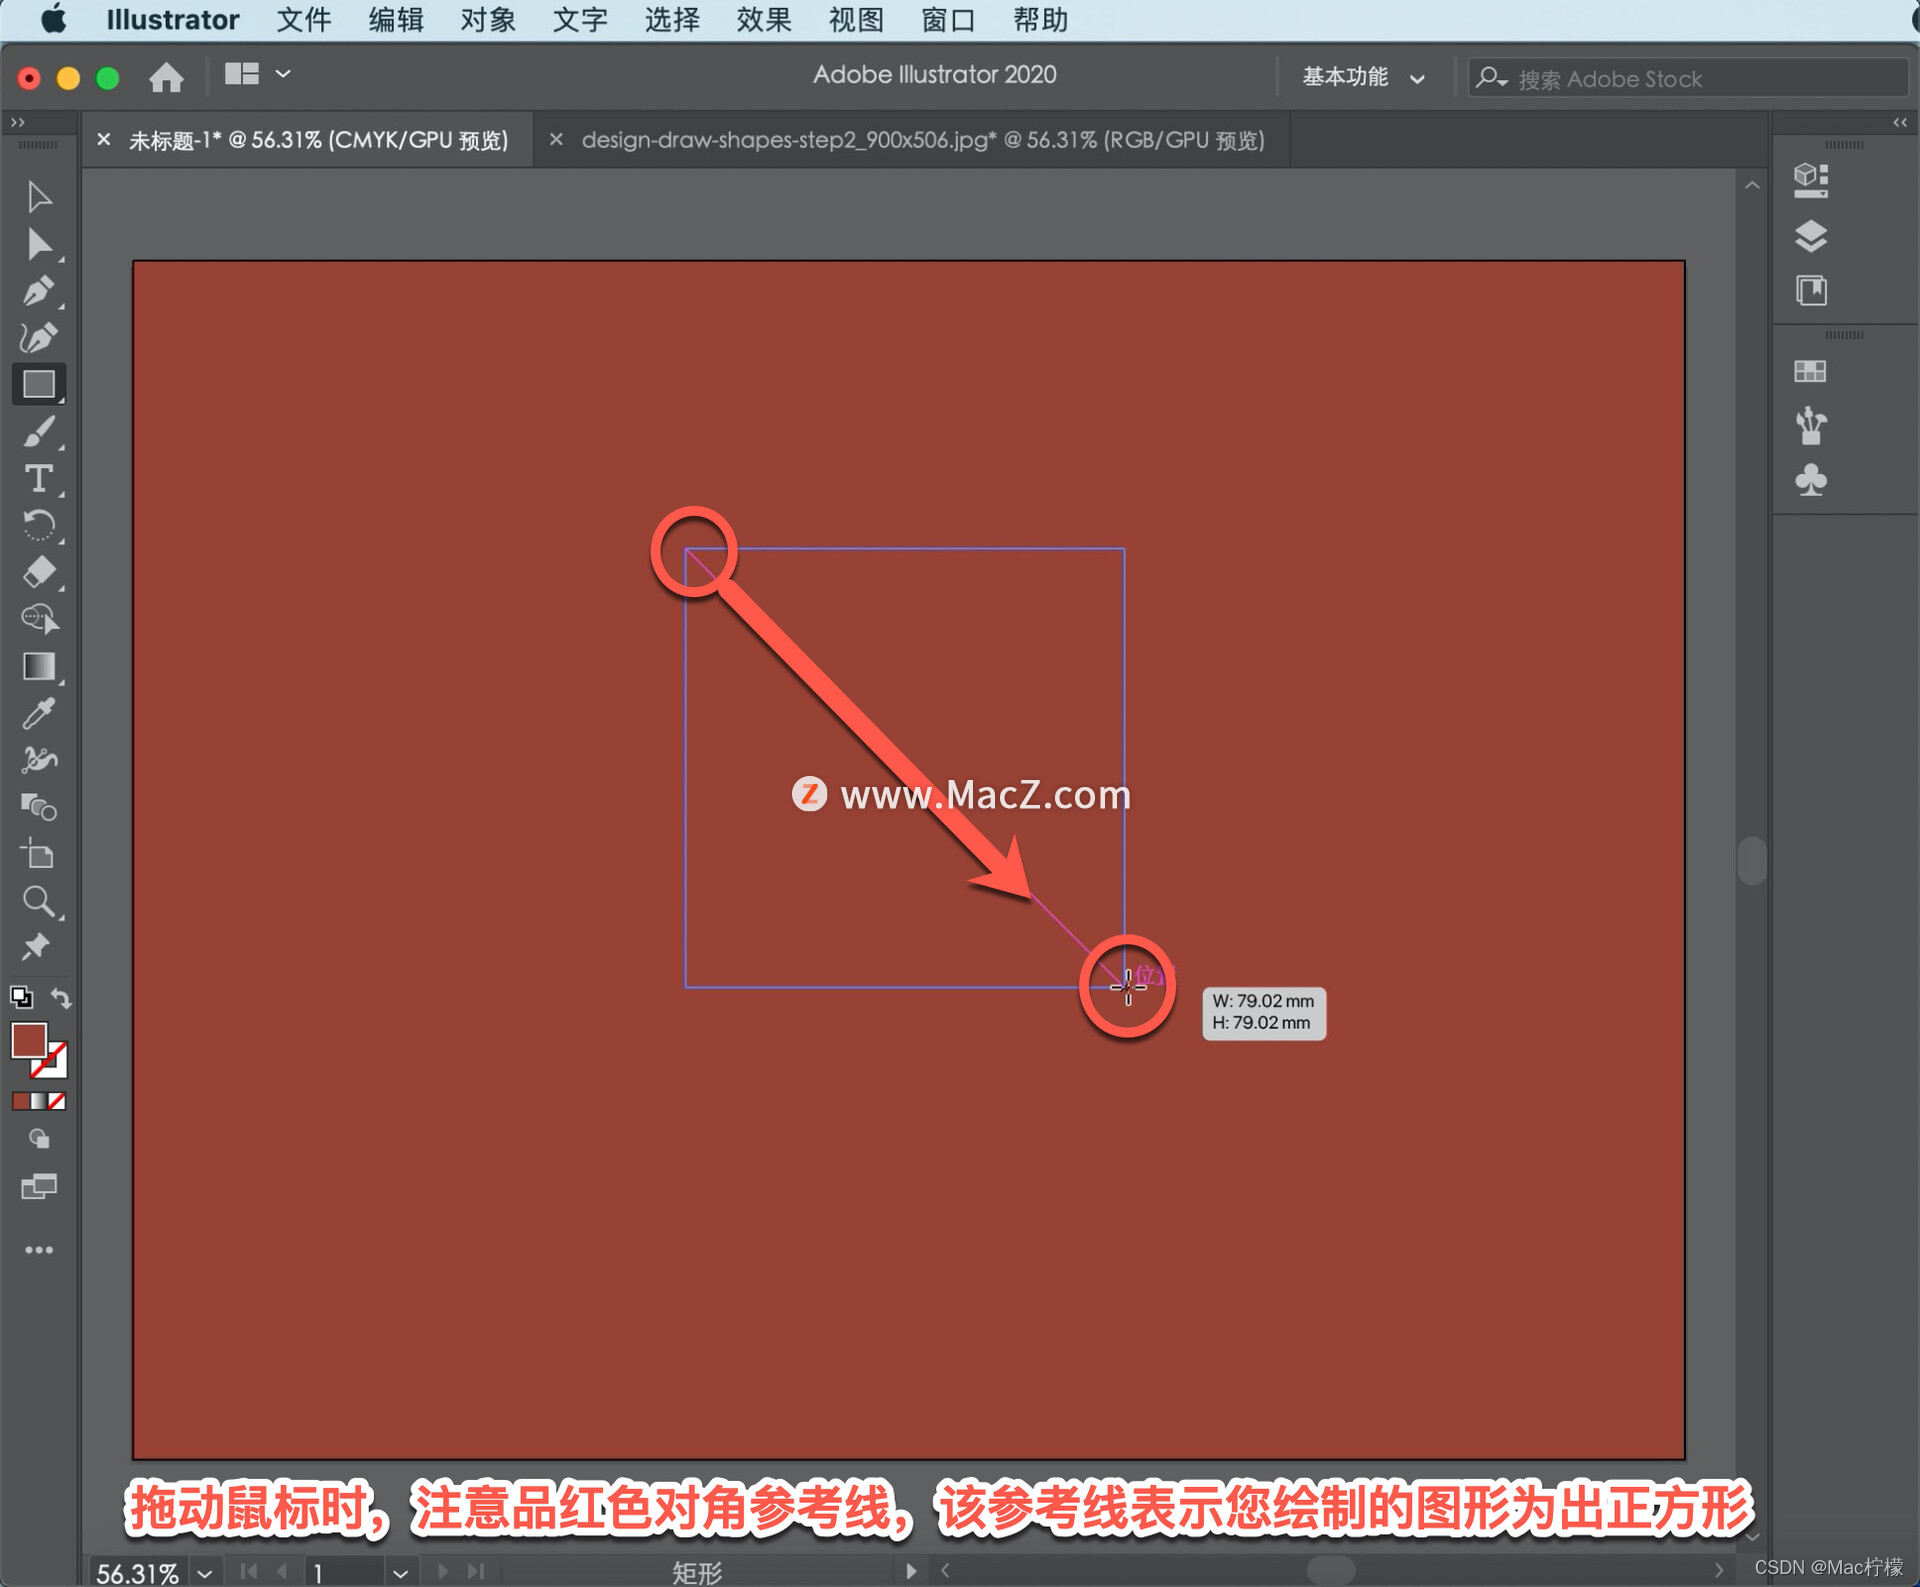Image resolution: width=1920 pixels, height=1587 pixels.
Task: Select the Gradient tool
Action: (38, 667)
